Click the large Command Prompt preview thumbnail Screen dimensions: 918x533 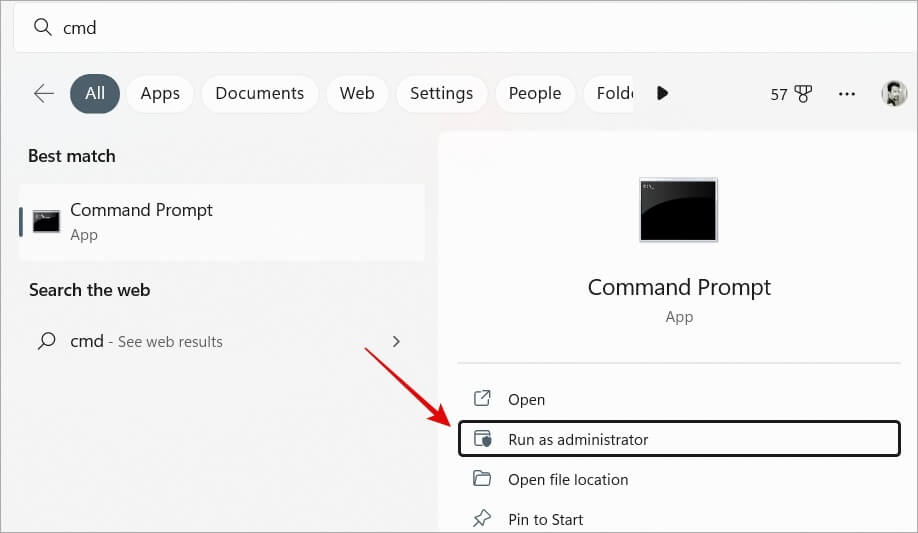[x=678, y=210]
